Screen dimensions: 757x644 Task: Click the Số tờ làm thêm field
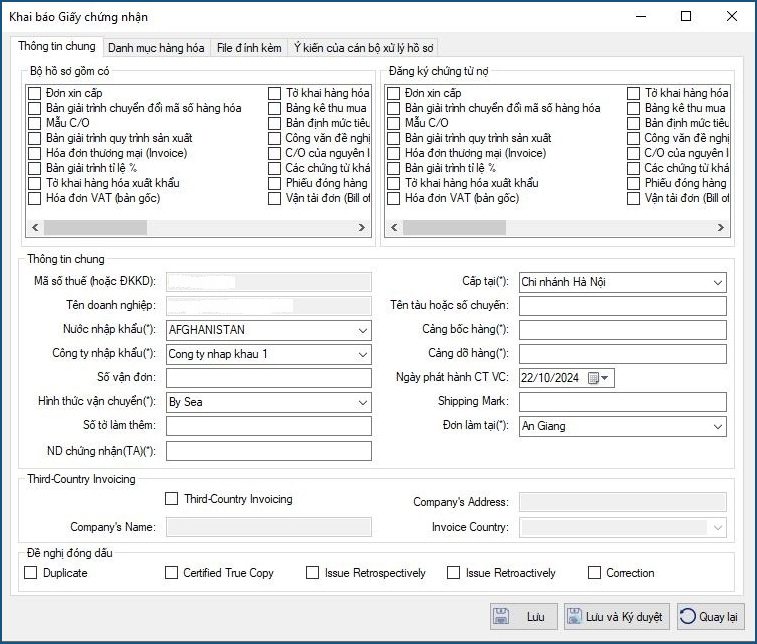point(269,426)
